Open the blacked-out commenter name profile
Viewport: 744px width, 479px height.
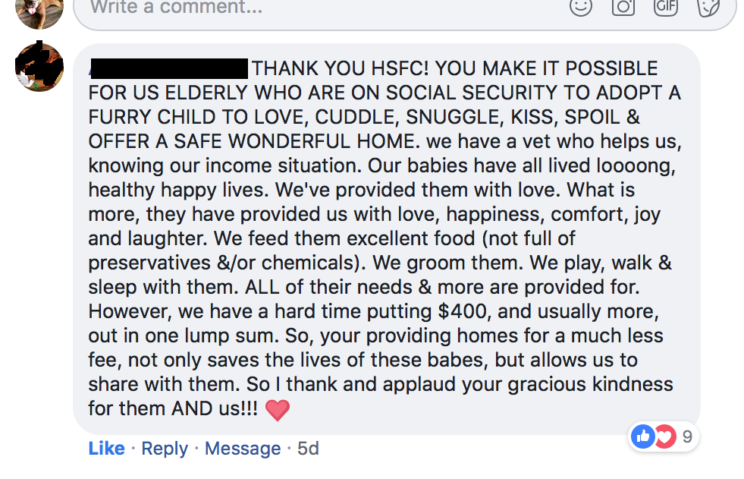click(x=168, y=69)
